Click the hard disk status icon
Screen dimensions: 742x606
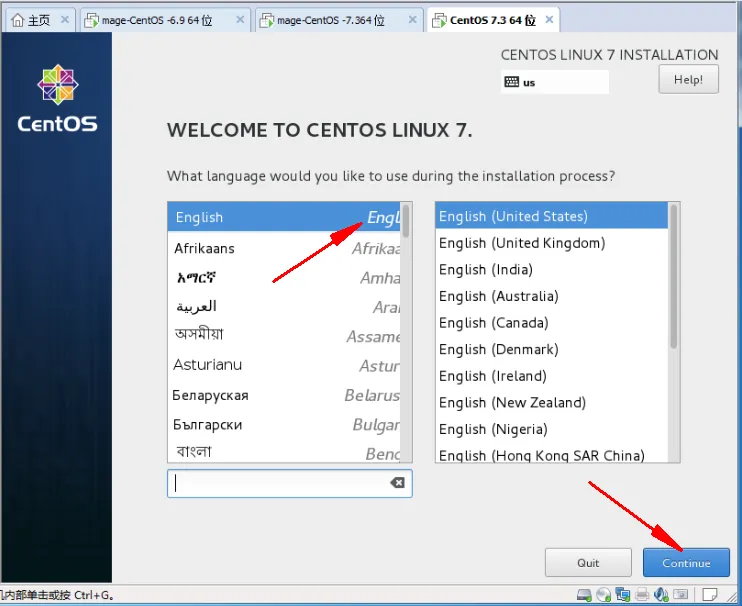(x=584, y=594)
